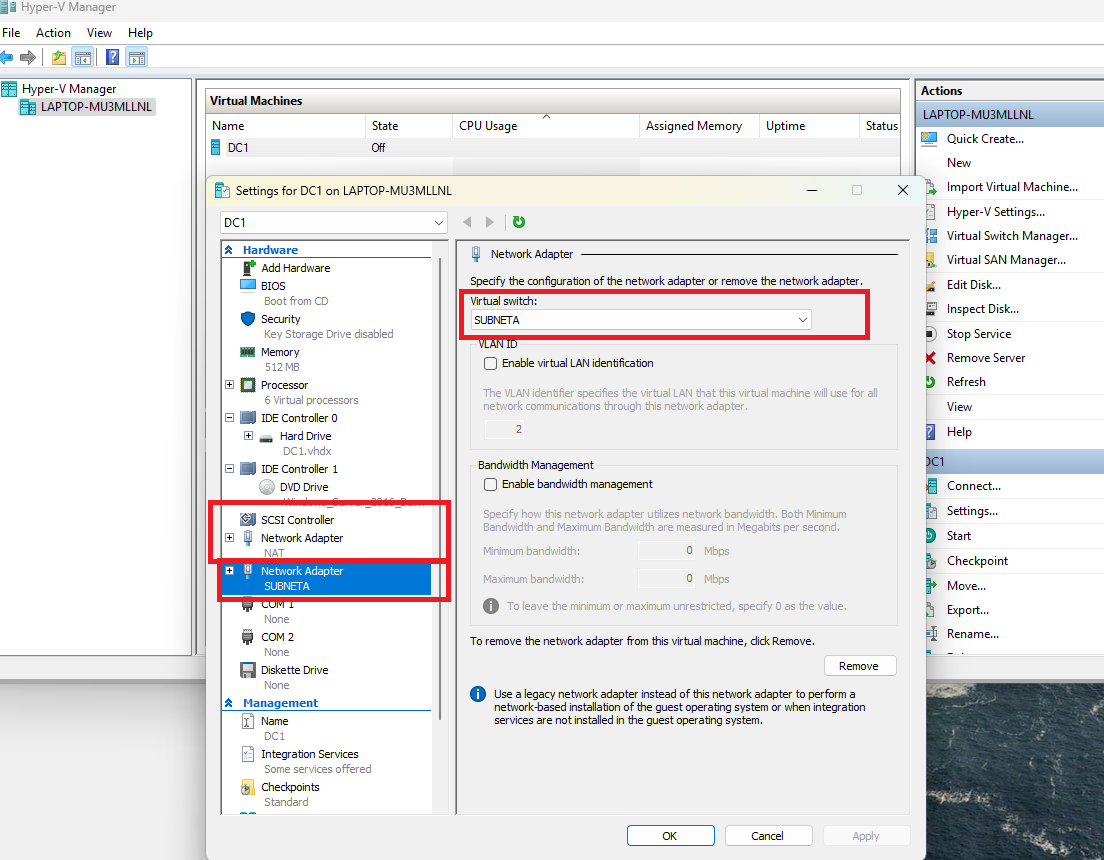Image resolution: width=1104 pixels, height=860 pixels.
Task: Click the VLAN identifier input field
Action: click(505, 429)
